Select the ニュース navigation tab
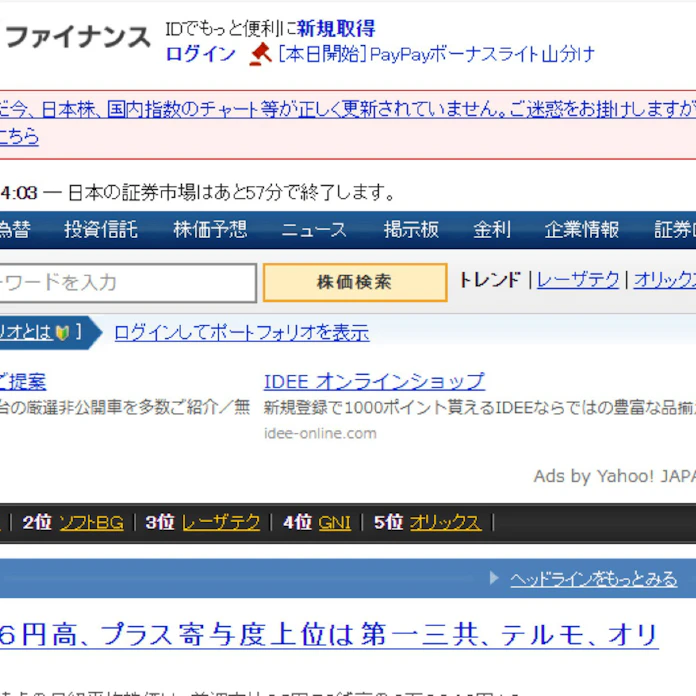The image size is (696, 696). (x=313, y=229)
